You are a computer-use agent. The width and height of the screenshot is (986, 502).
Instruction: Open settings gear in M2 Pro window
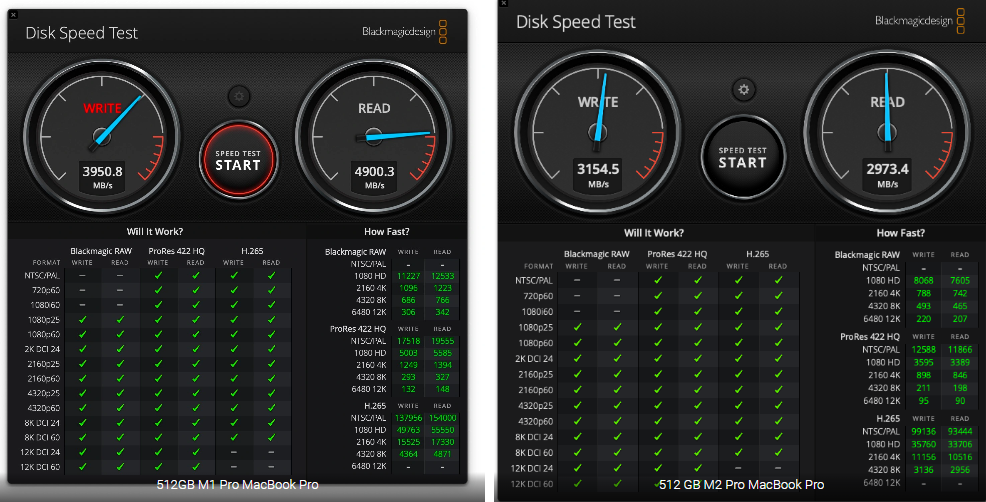pos(743,89)
